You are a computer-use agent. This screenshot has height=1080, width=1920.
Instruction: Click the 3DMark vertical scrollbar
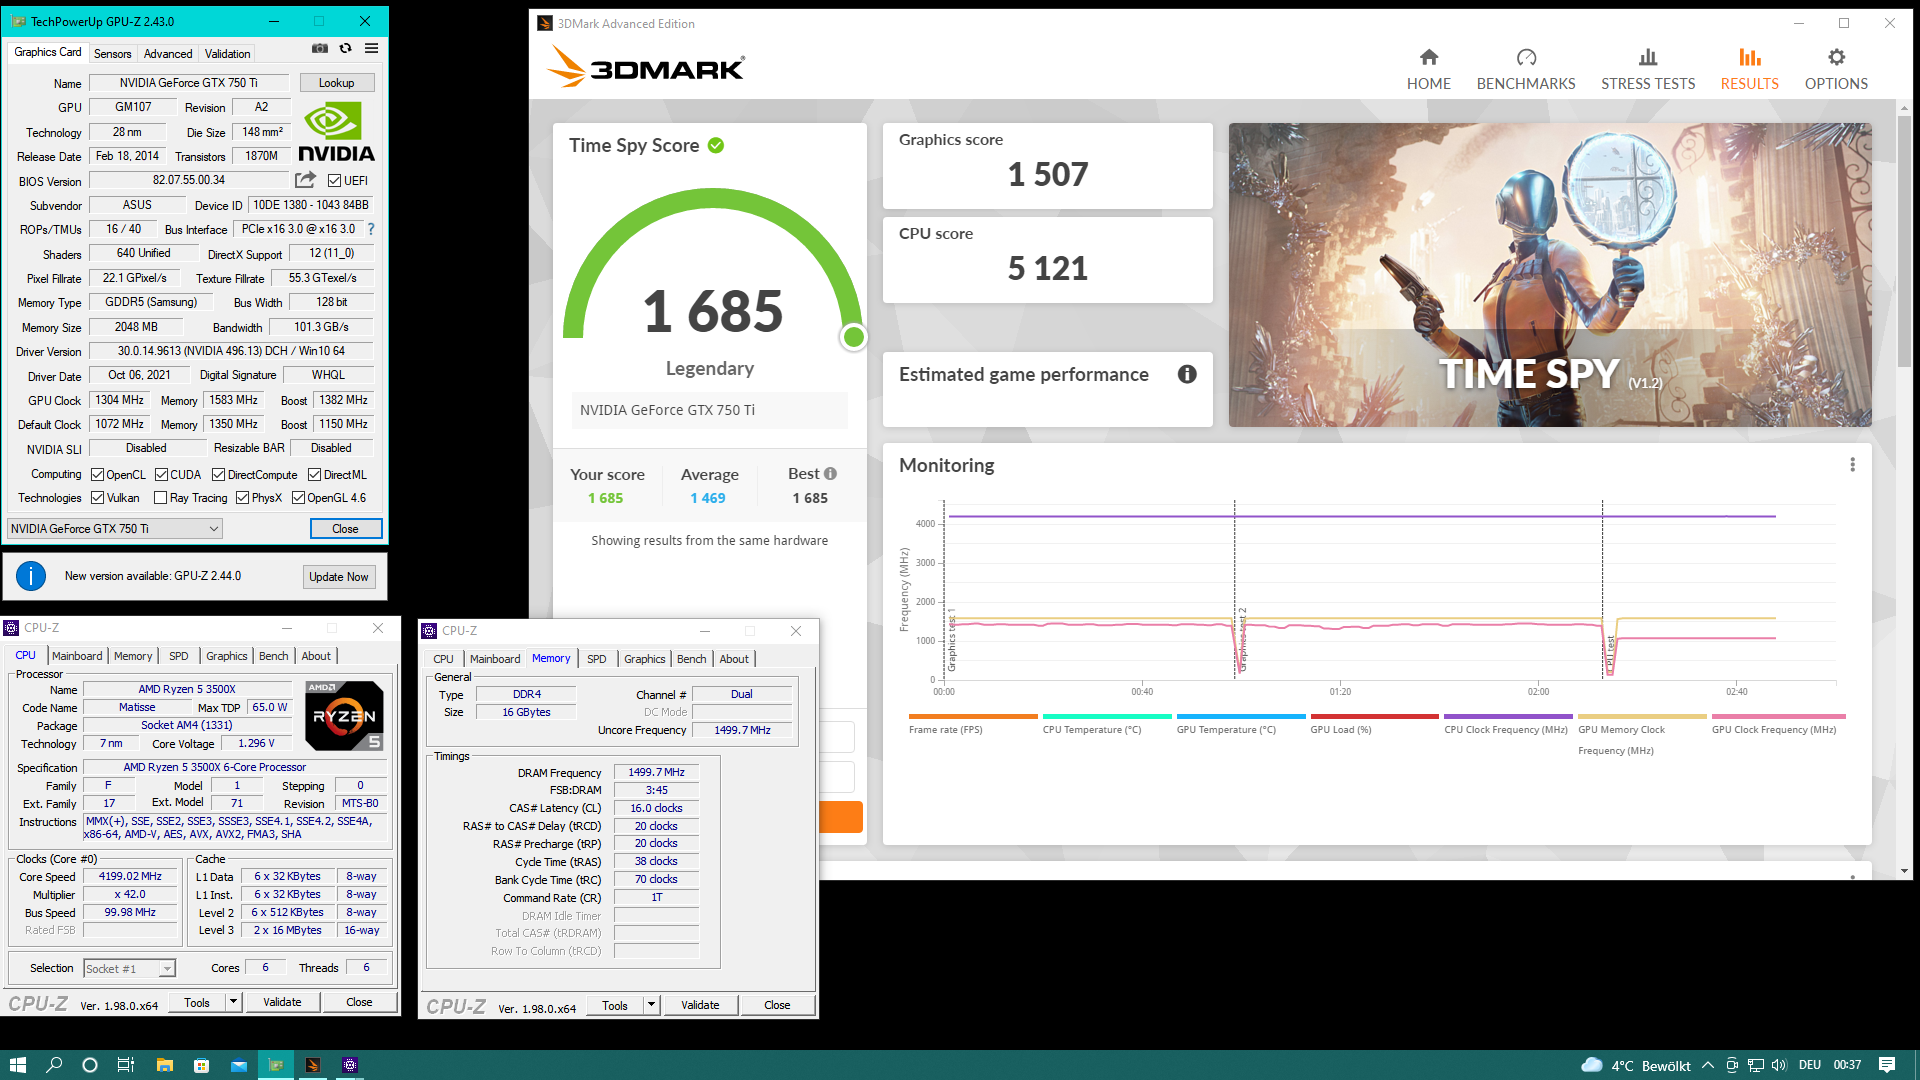[1904, 240]
